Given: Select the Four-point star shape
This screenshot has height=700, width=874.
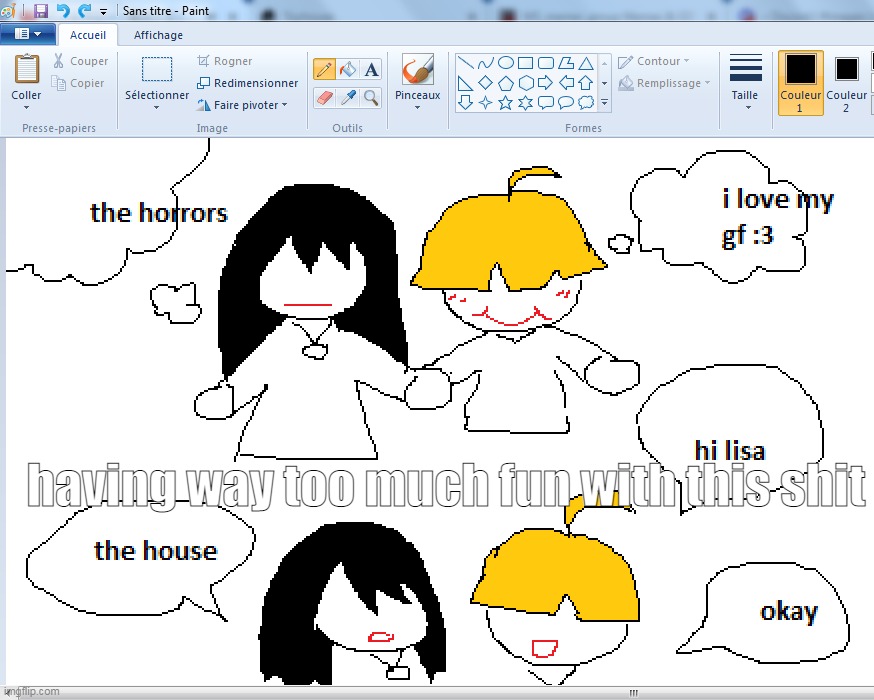Looking at the screenshot, I should (x=485, y=103).
